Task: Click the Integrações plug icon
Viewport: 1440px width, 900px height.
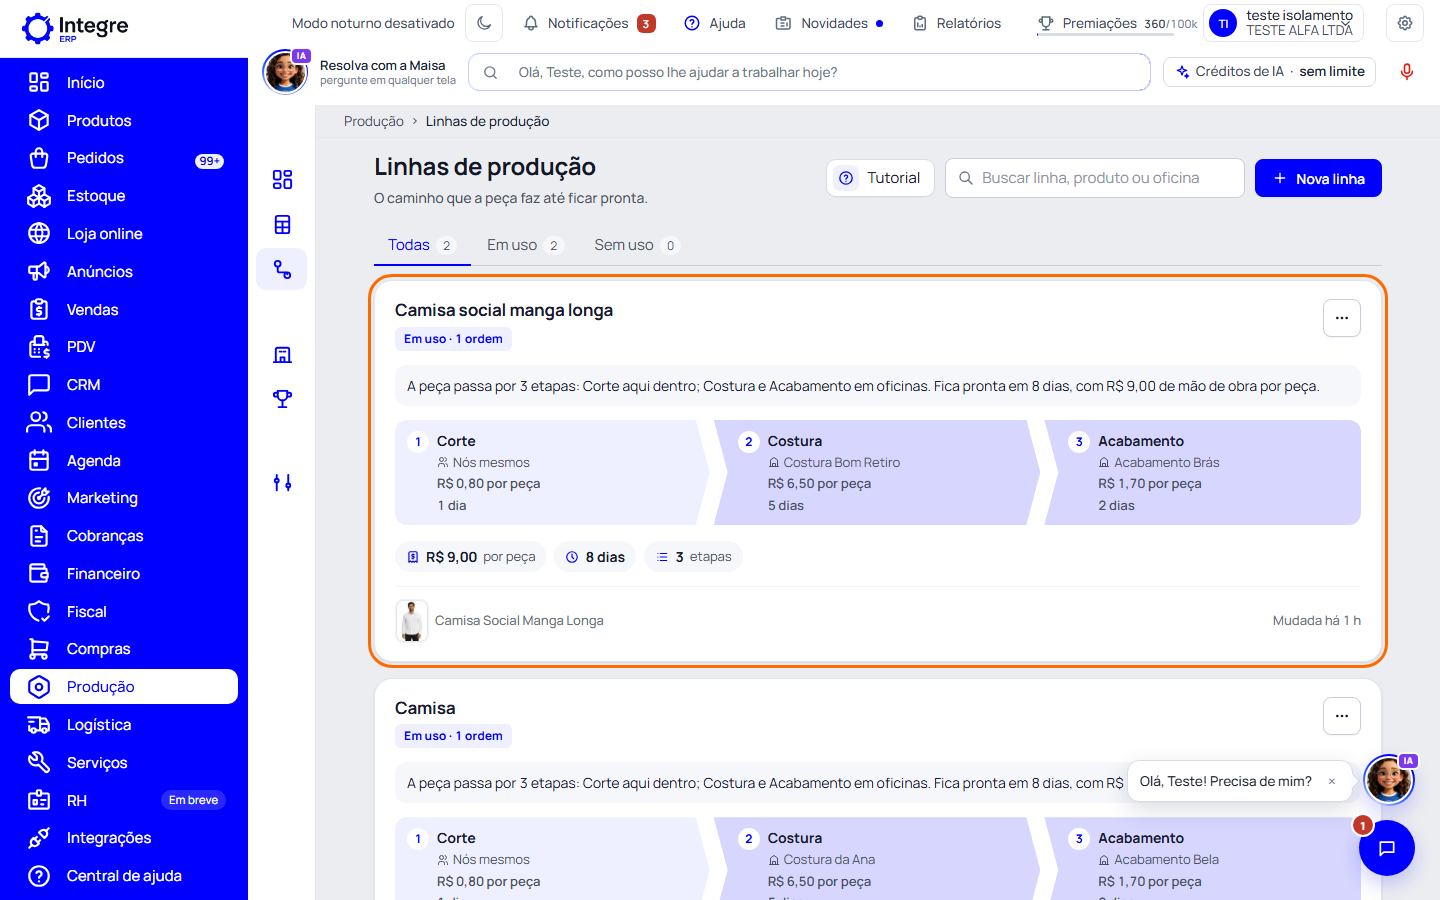Action: (39, 838)
